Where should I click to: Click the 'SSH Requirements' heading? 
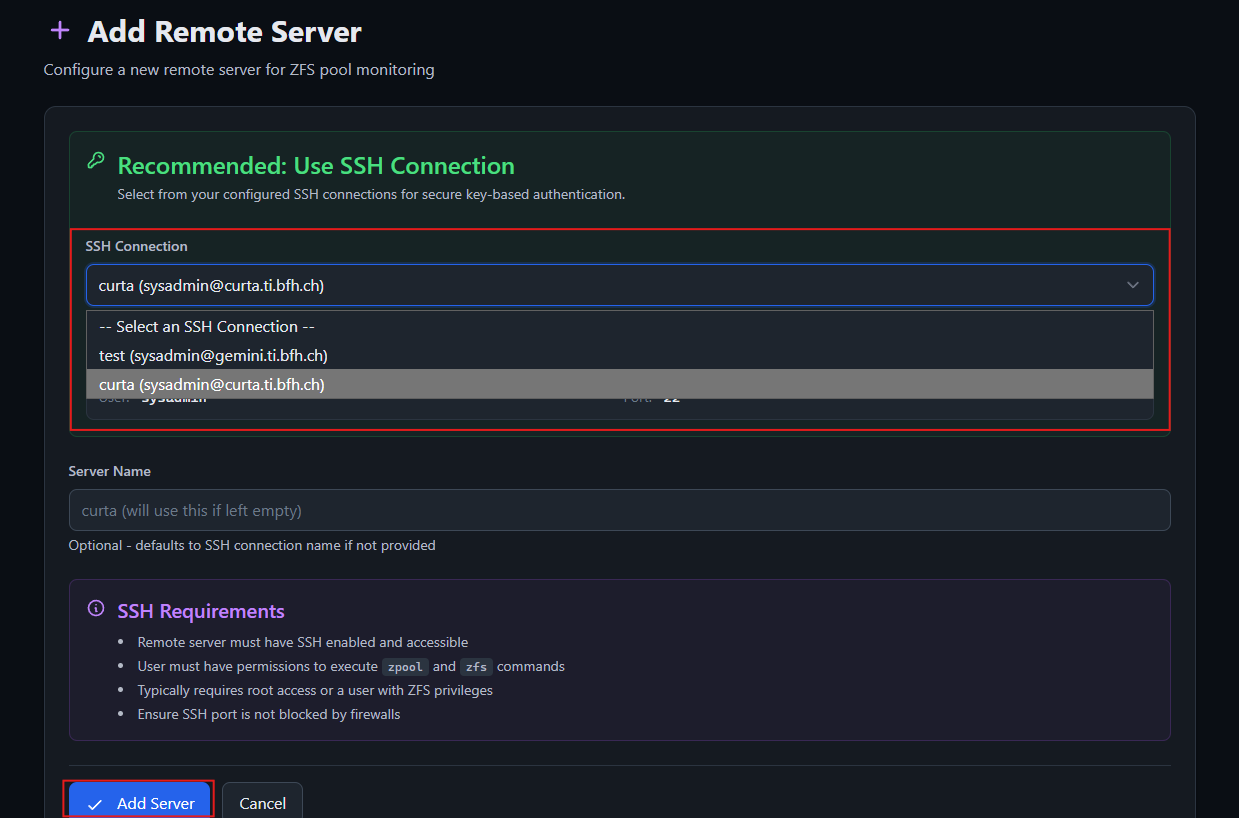201,611
